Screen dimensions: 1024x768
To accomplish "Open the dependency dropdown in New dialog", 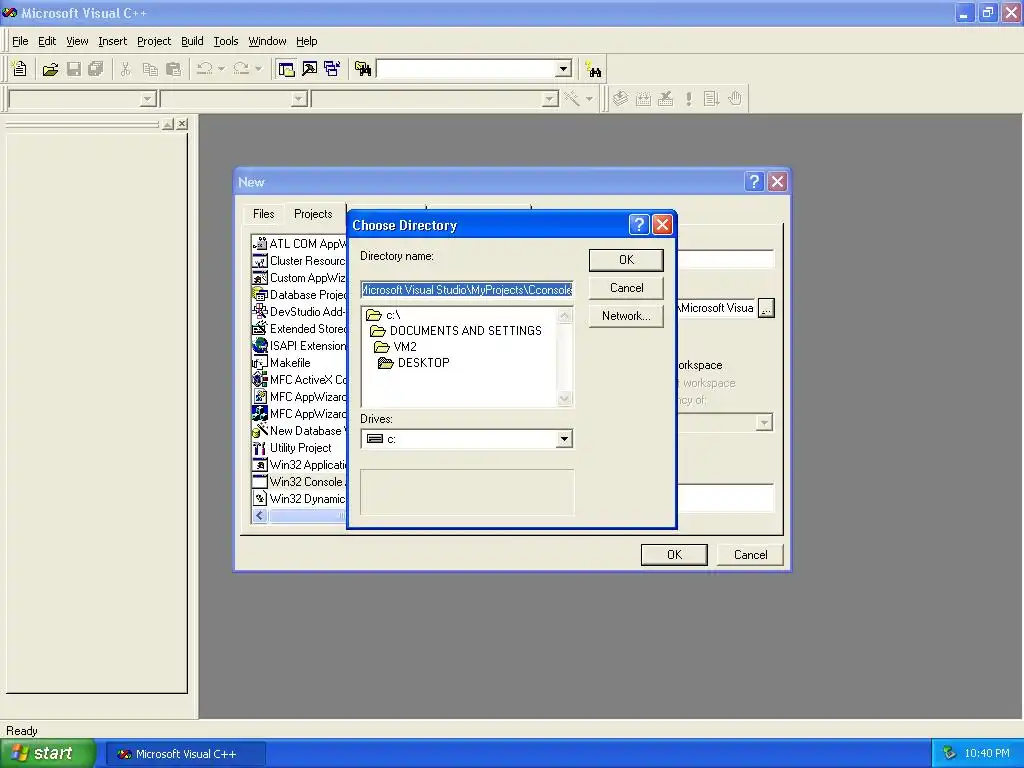I will pos(764,423).
